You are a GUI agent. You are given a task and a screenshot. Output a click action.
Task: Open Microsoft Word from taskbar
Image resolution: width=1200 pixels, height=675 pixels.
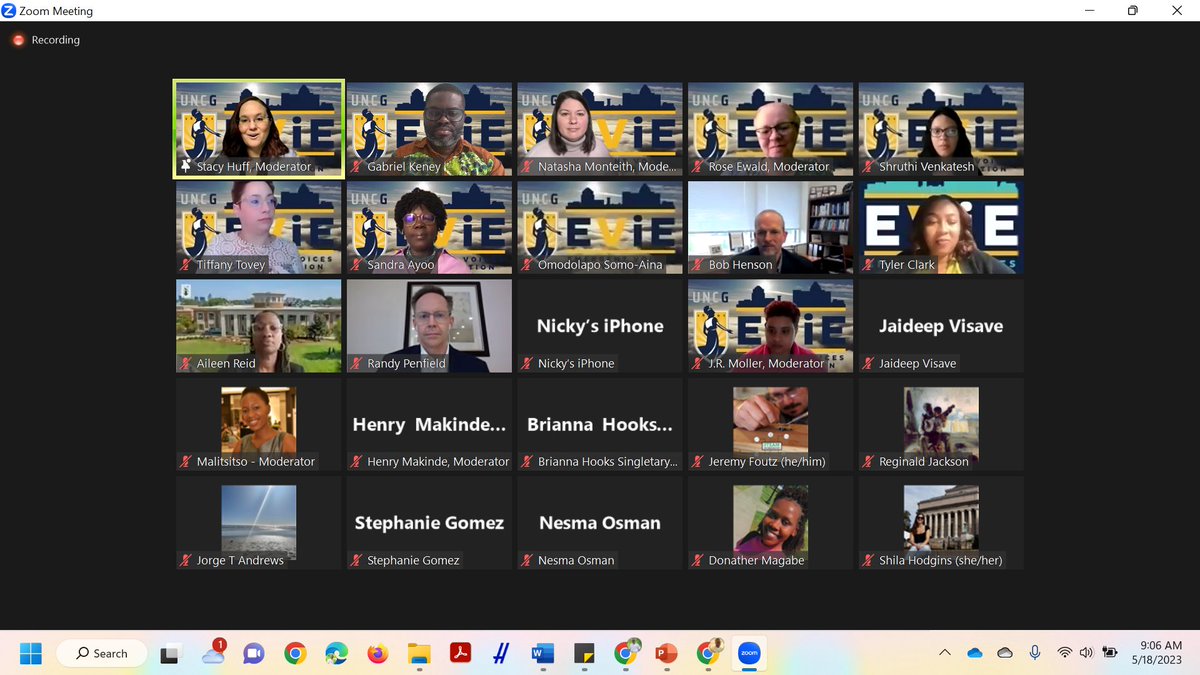pyautogui.click(x=542, y=654)
